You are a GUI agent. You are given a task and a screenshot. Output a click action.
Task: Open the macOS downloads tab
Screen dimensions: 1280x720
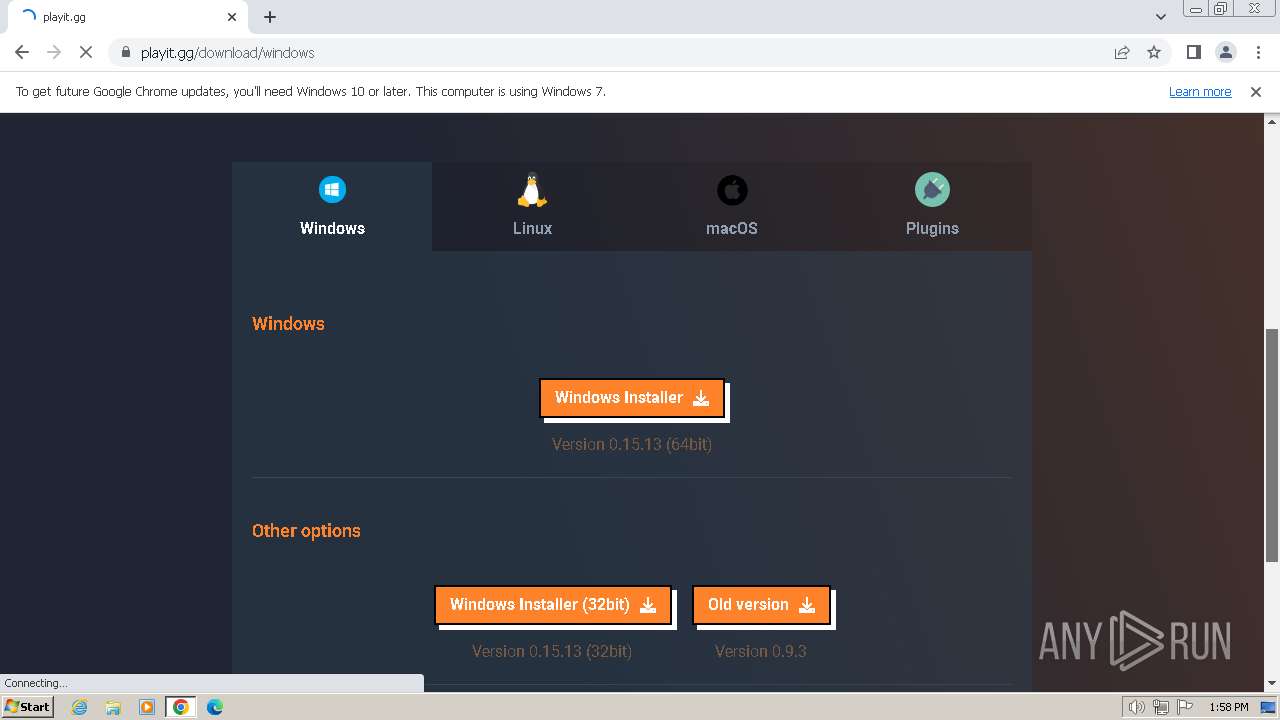732,207
